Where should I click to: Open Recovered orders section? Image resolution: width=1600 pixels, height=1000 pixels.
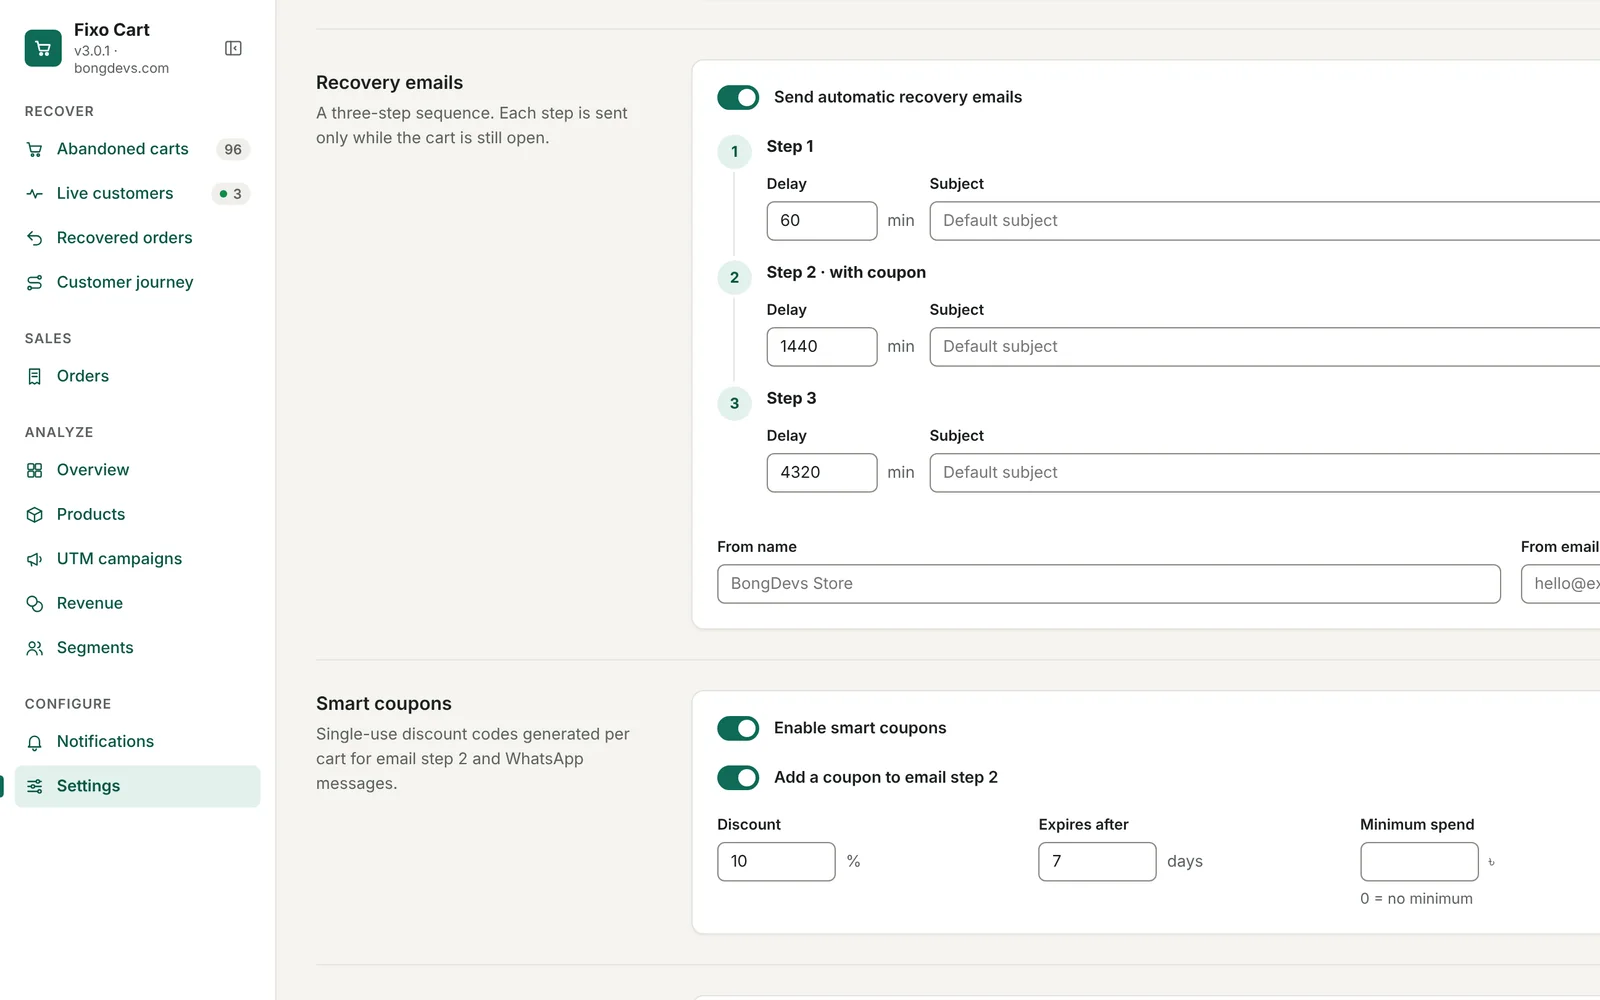[x=137, y=238]
